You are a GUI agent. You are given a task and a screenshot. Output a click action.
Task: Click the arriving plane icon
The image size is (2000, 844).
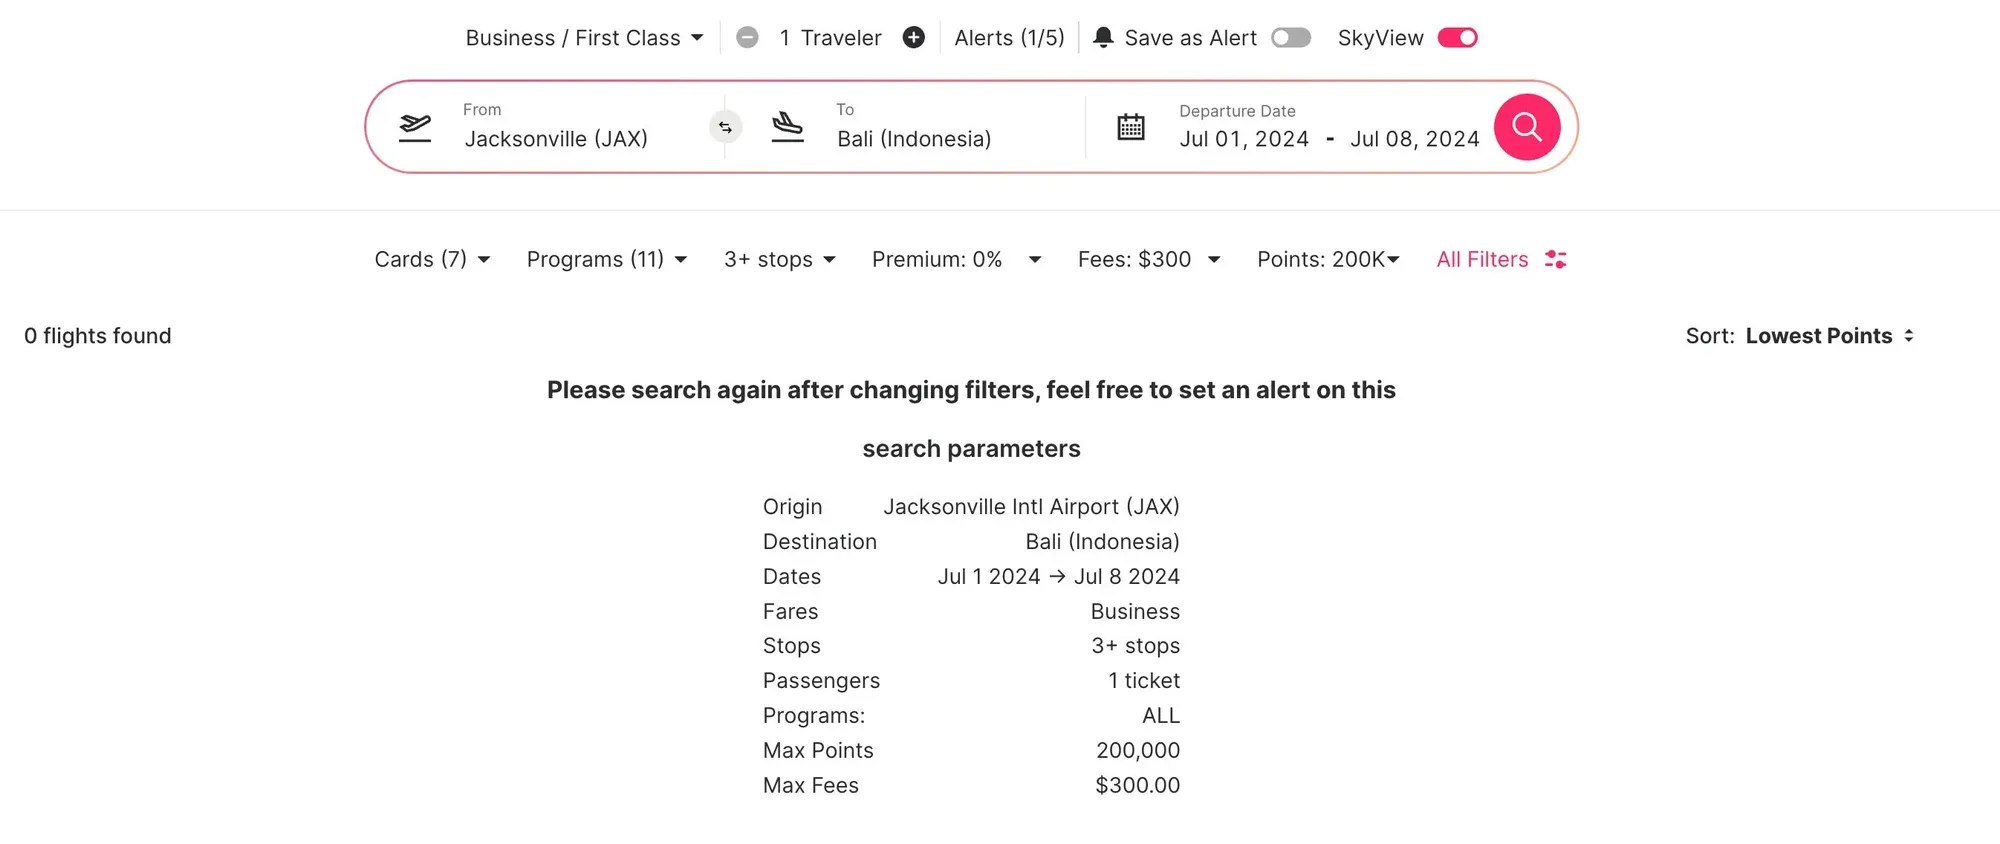[788, 127]
